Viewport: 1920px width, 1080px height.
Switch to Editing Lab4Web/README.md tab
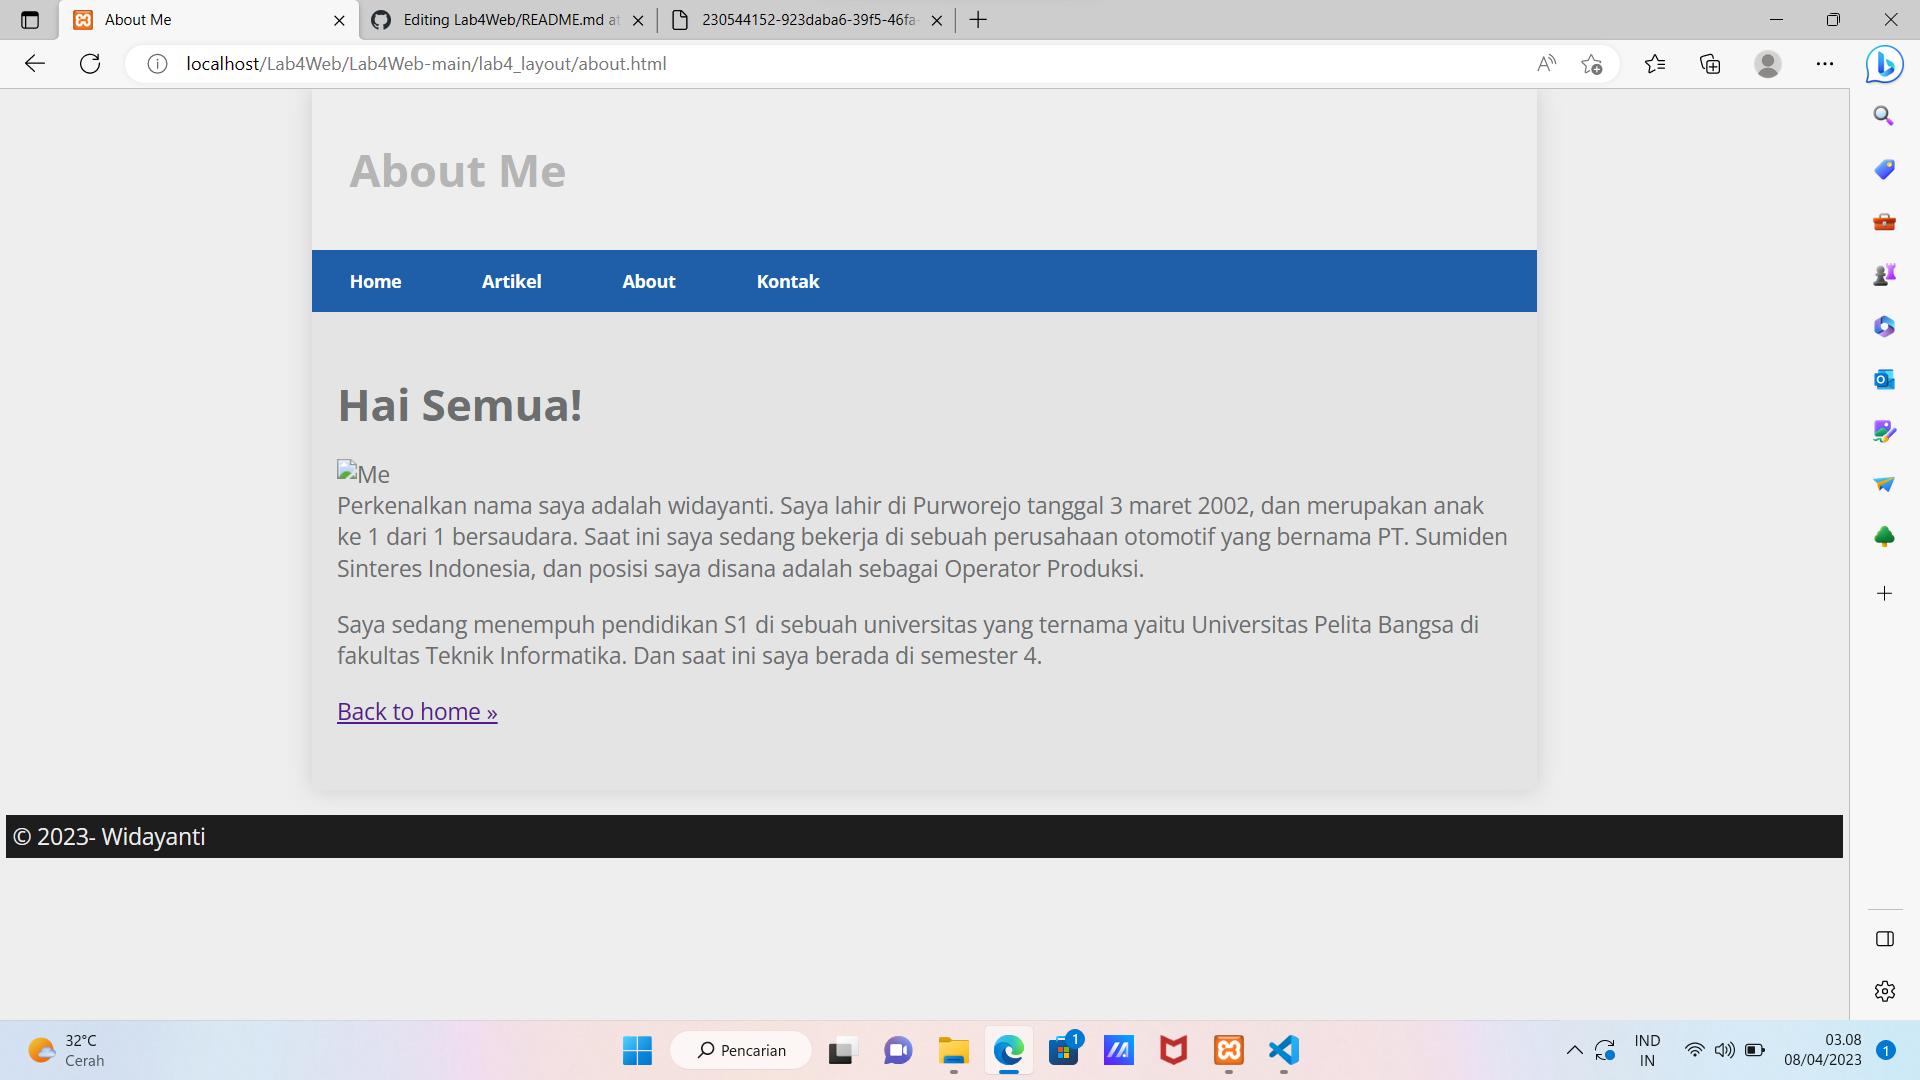510,20
